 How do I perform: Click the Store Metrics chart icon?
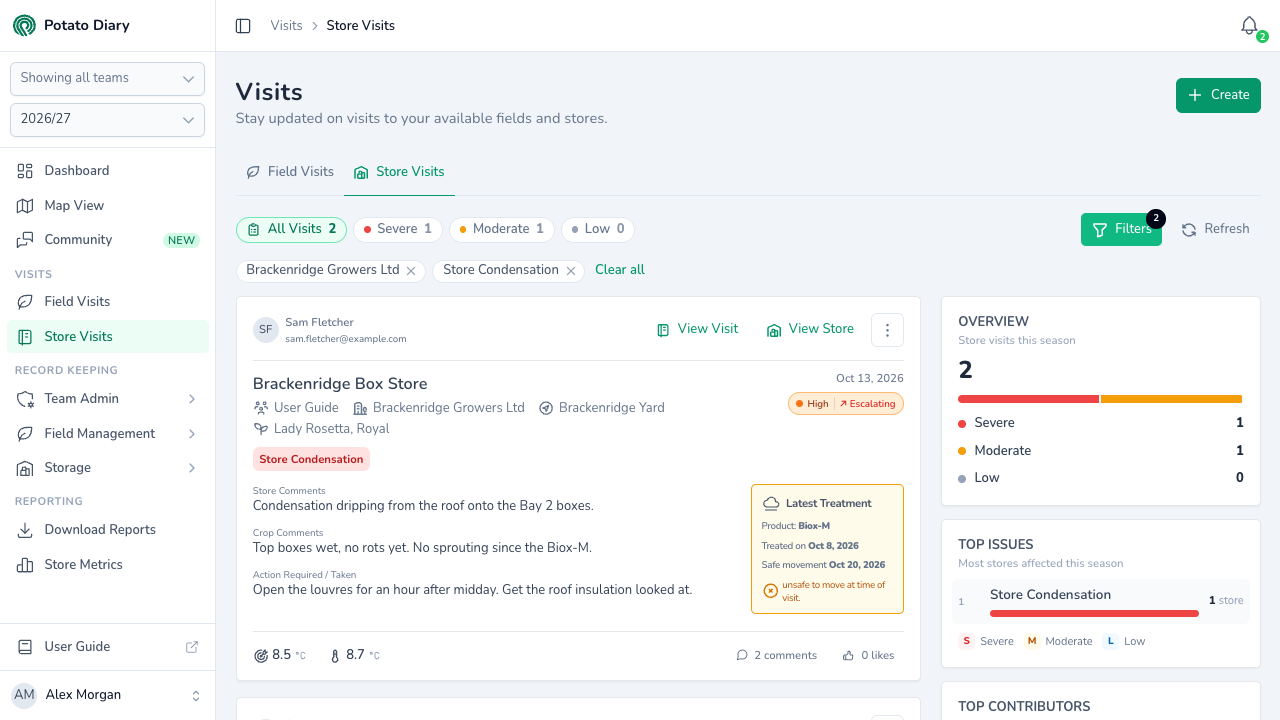(25, 565)
